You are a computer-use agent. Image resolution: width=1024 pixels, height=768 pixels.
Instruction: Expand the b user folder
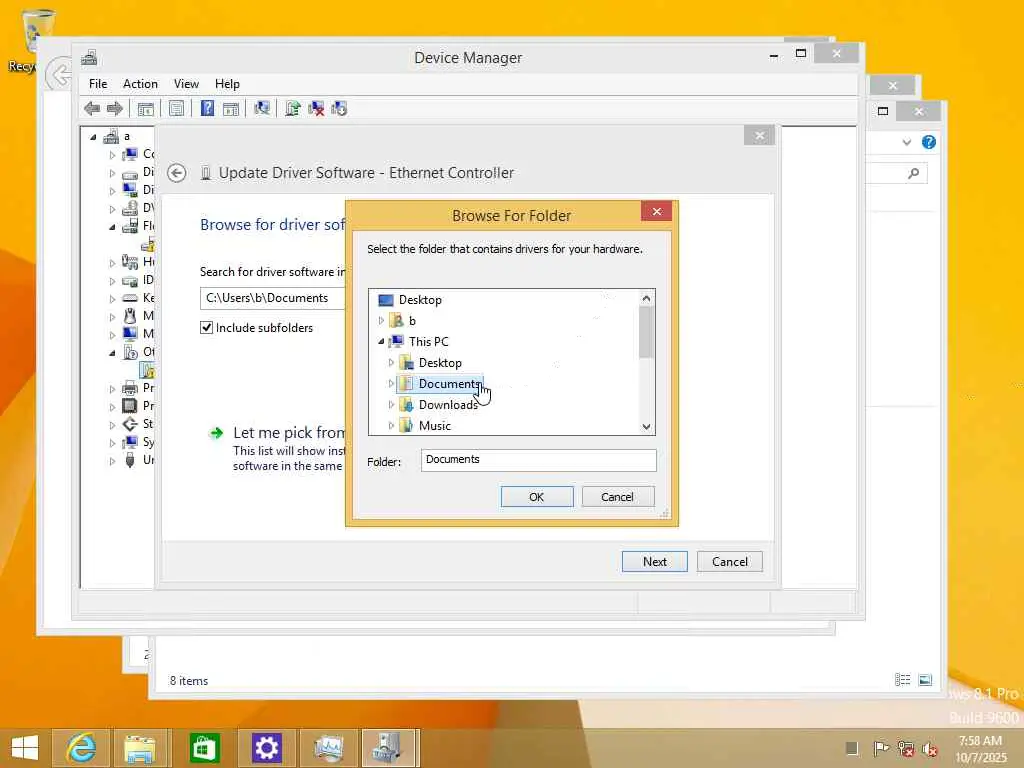click(381, 321)
